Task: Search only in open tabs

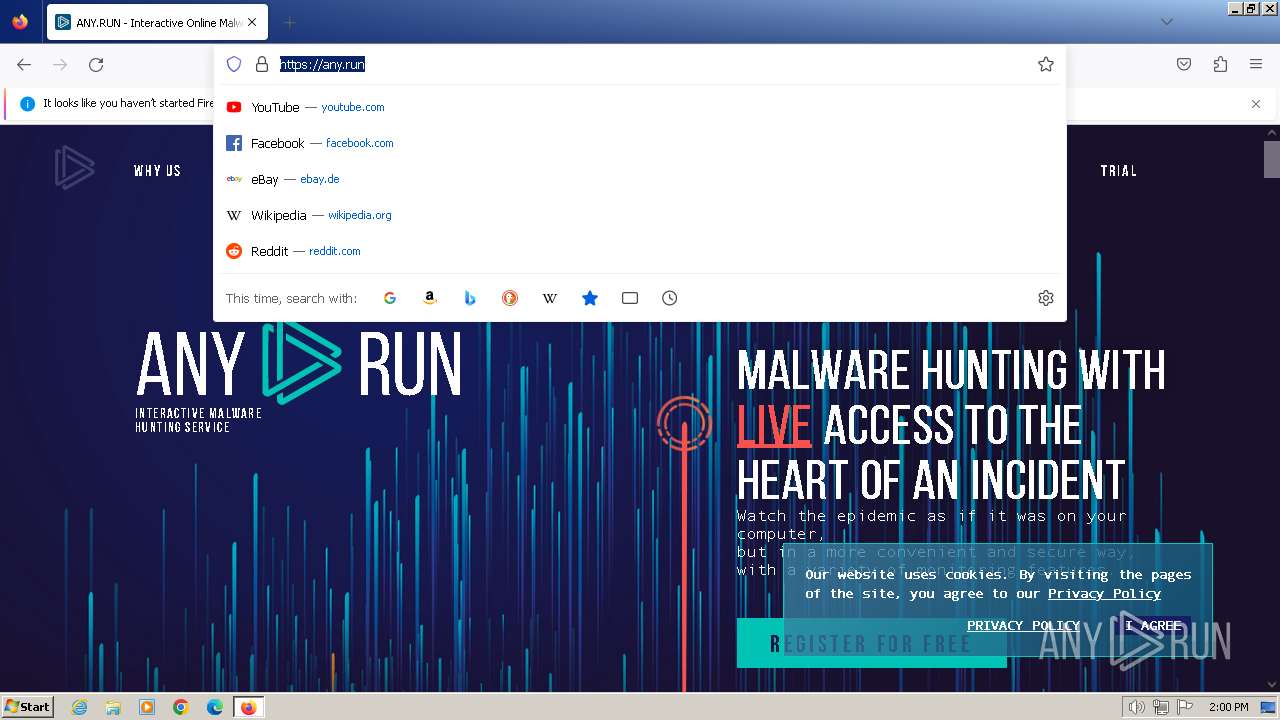Action: 630,298
